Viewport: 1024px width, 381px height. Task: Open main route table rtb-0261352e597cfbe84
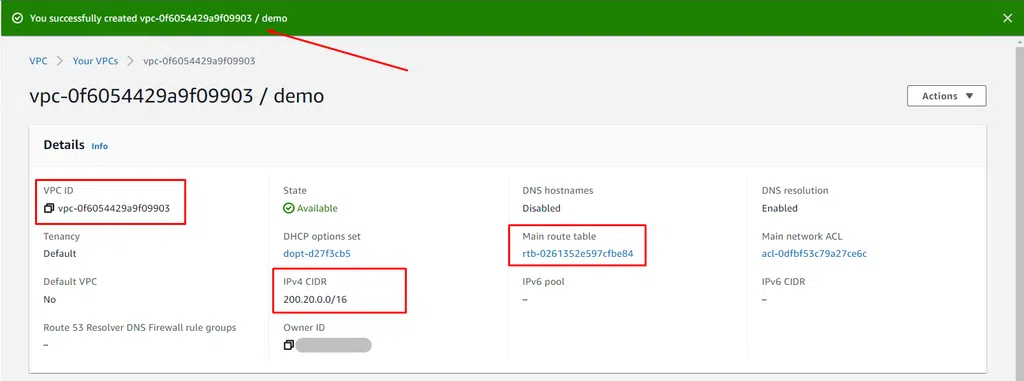[x=578, y=254]
